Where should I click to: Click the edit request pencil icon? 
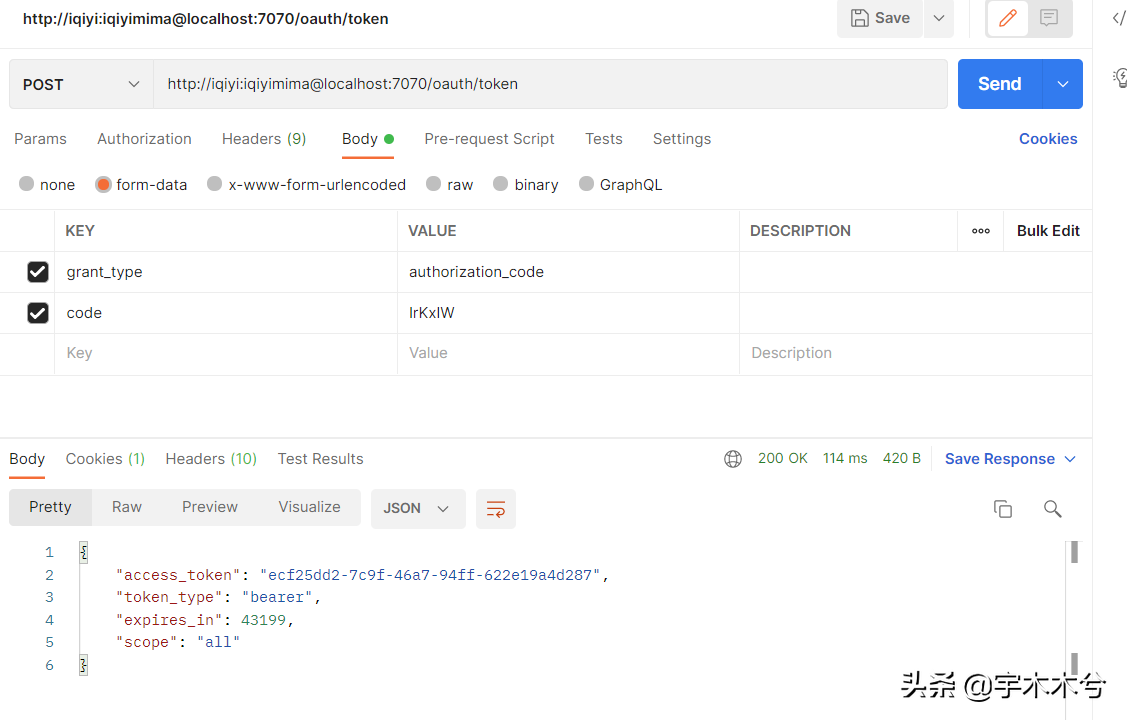coord(1006,18)
